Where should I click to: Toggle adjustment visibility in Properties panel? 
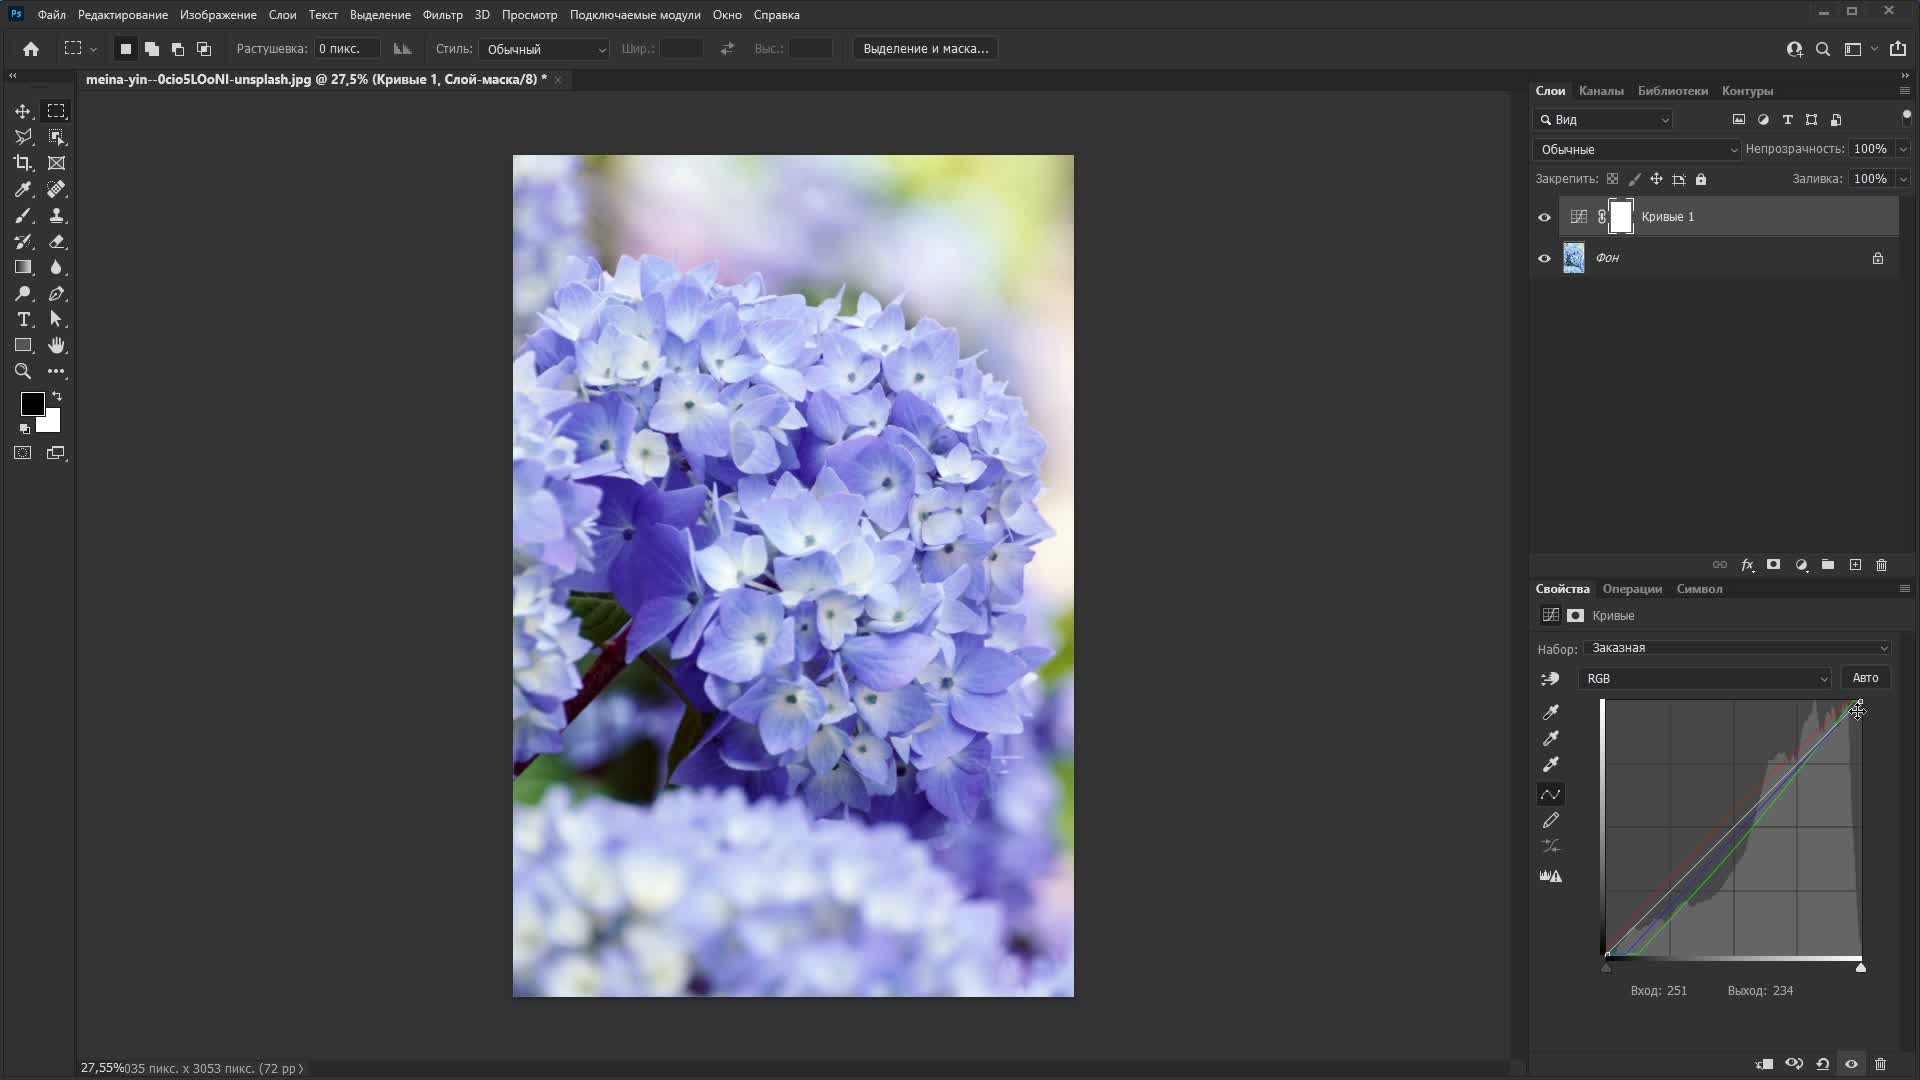pos(1851,1064)
